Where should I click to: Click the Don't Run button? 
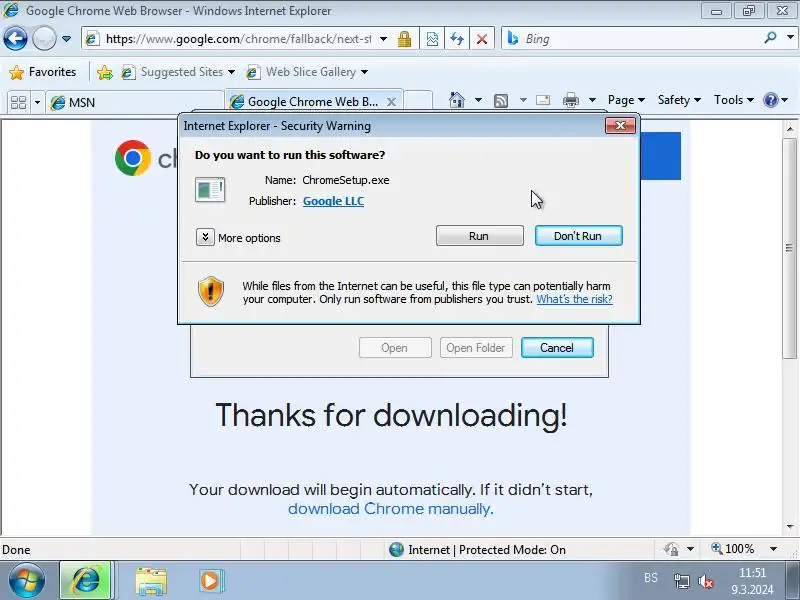579,236
